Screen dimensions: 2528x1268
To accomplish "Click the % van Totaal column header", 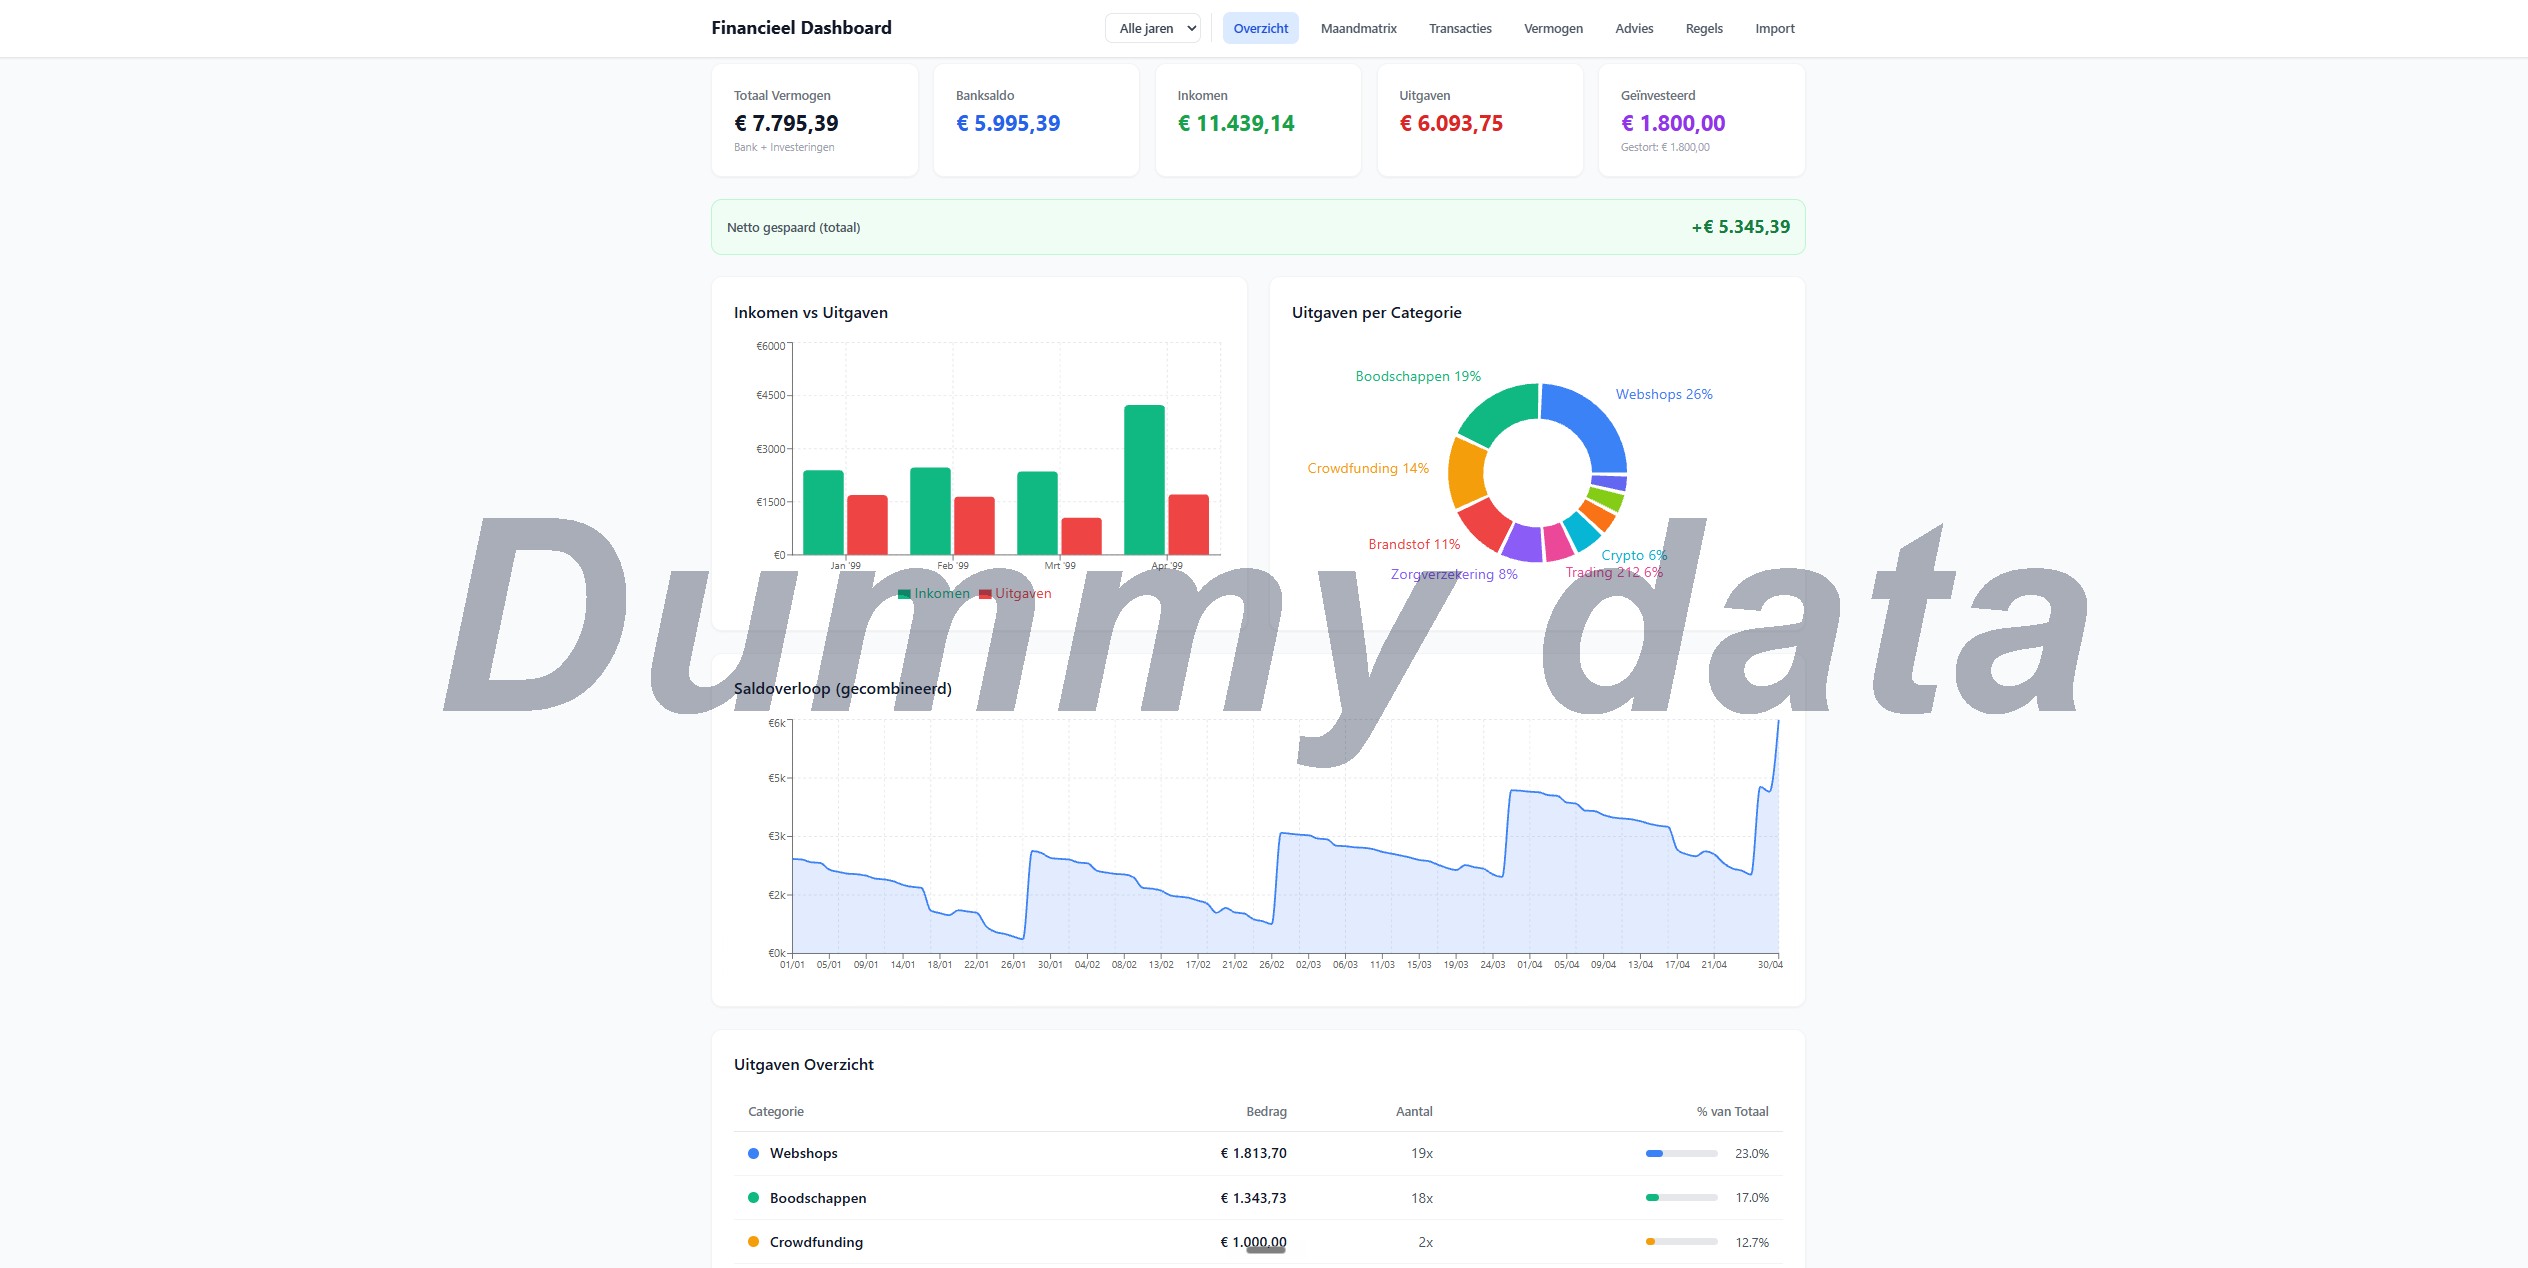I will click(1732, 1111).
